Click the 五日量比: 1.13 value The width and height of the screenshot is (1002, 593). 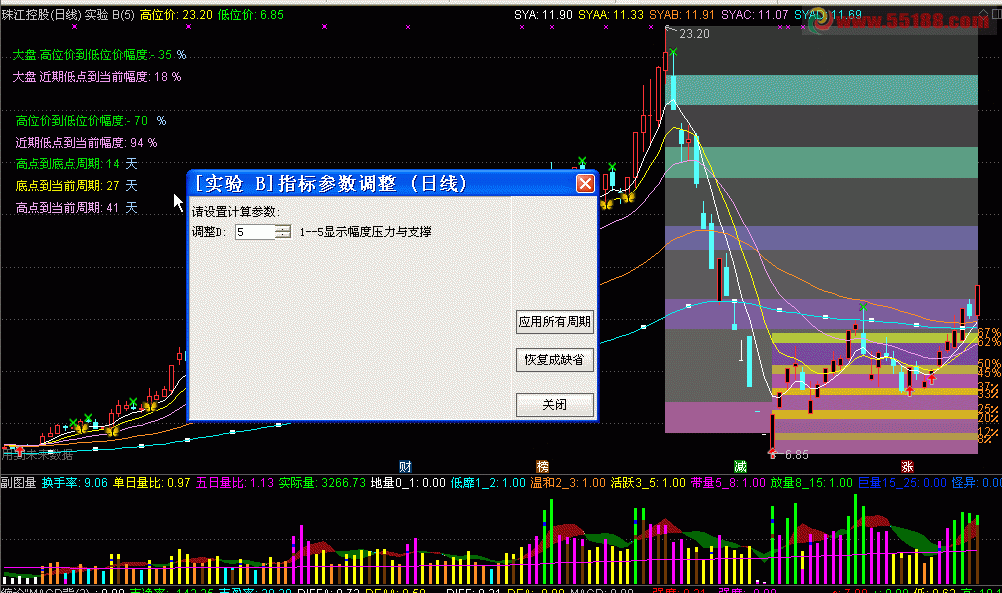click(x=235, y=483)
